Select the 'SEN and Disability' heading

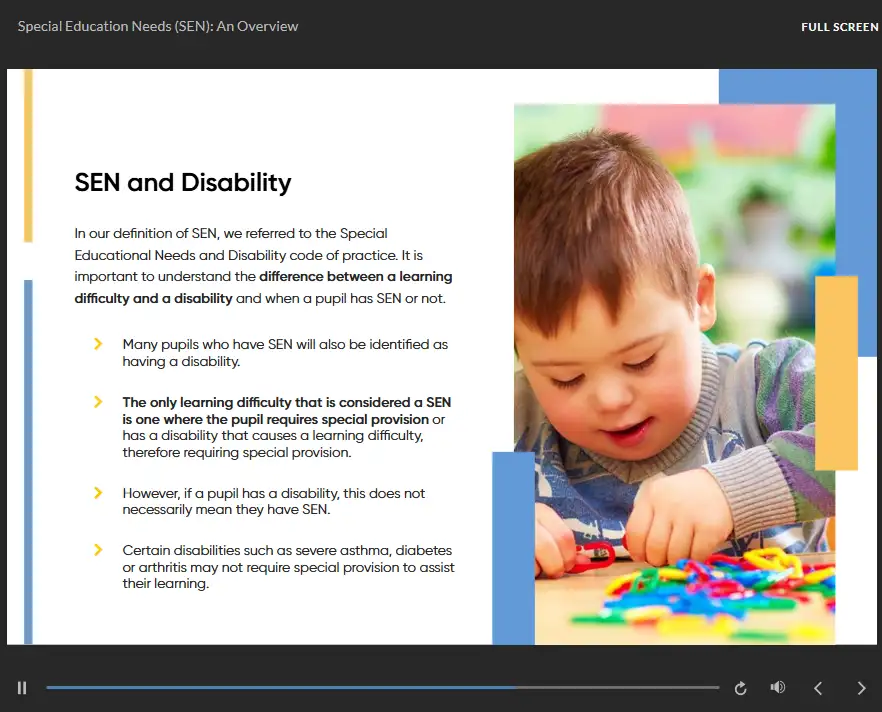[x=183, y=182]
